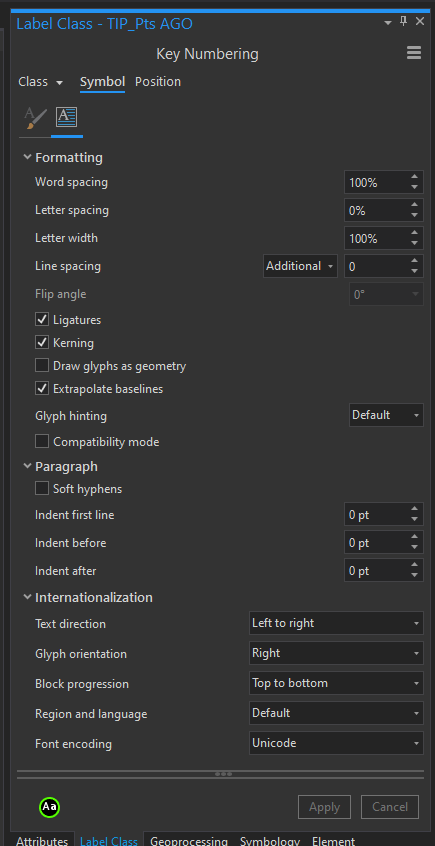Open pane options arrow in title bar
The height and width of the screenshot is (846, 435).
(388, 23)
